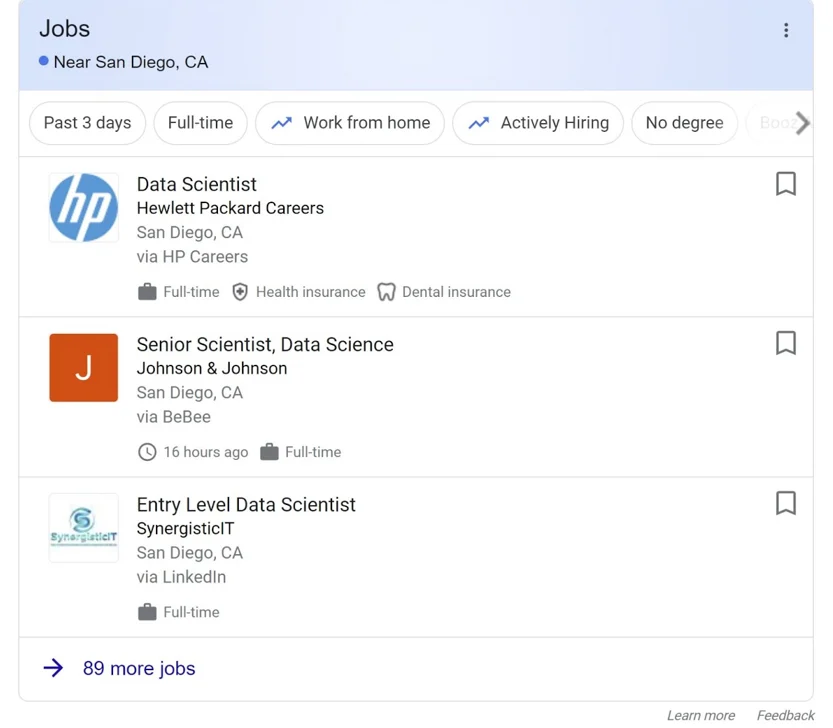
Task: Enable the Past 3 days filter
Action: click(x=87, y=122)
